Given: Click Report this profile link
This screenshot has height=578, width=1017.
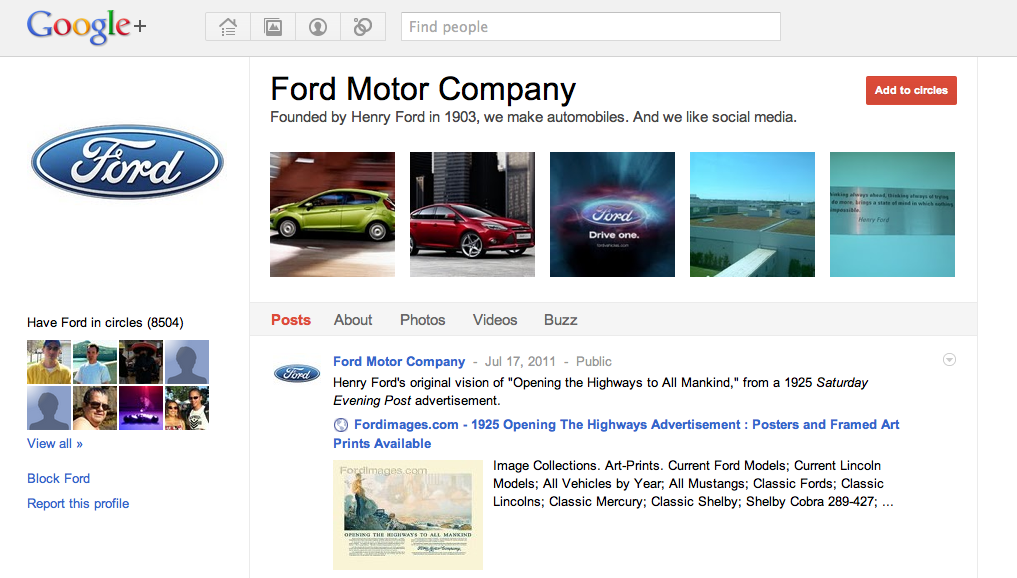Looking at the screenshot, I should [x=78, y=503].
